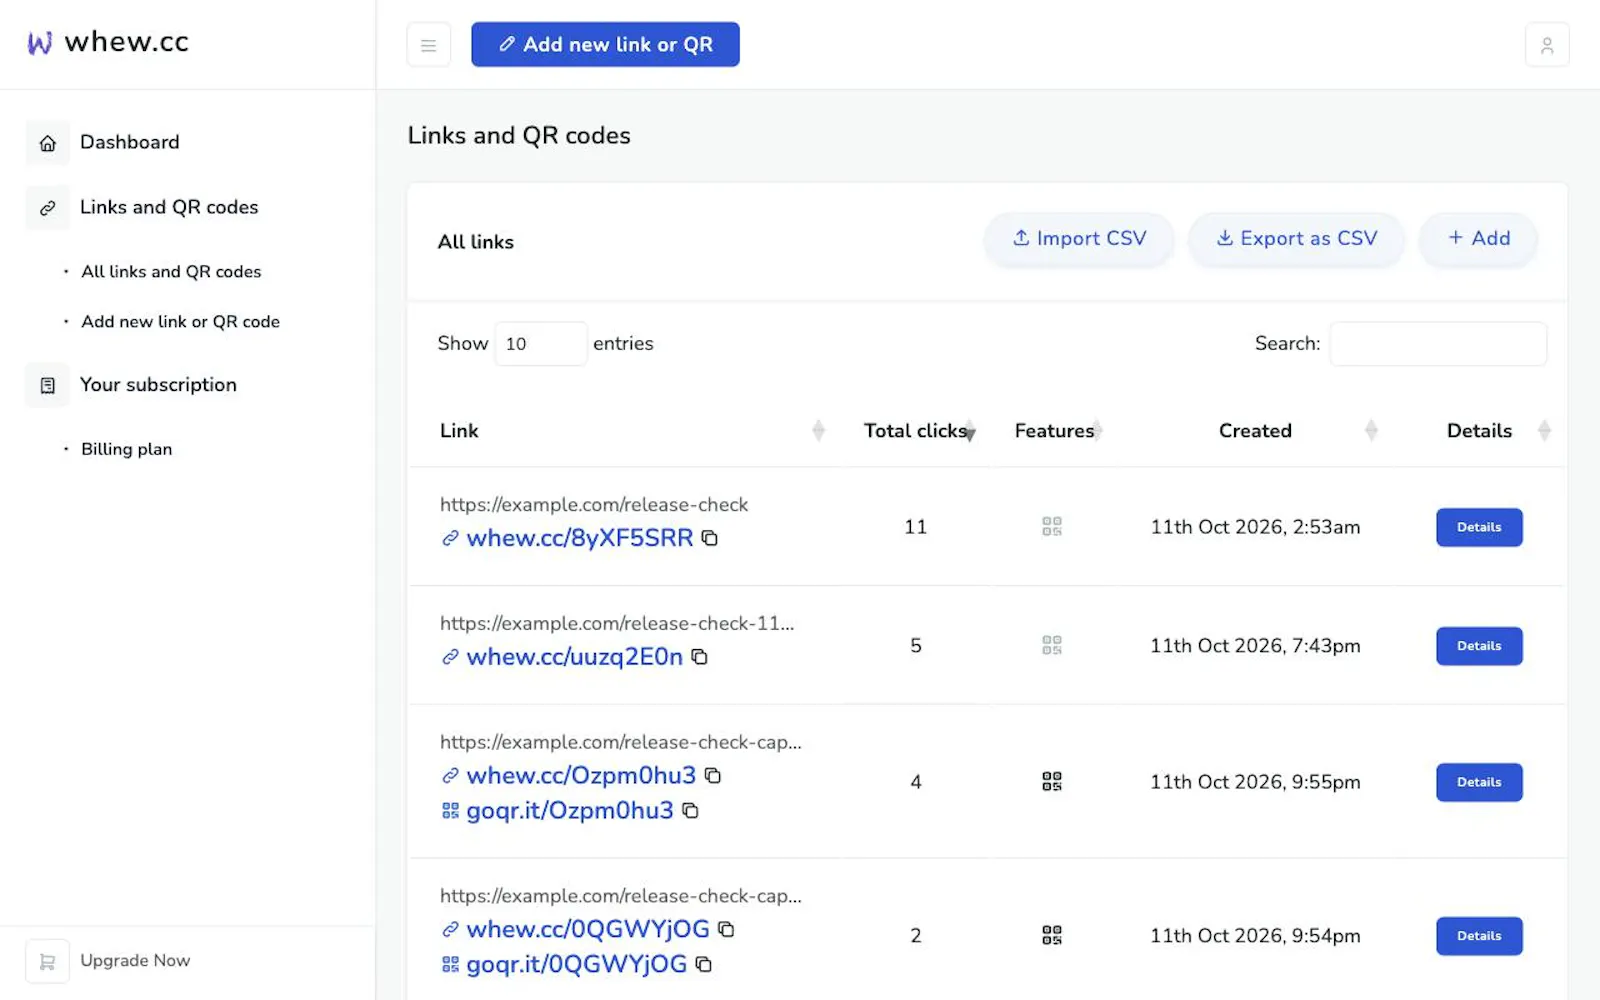
Task: Click QR feature icon in the 4-clicks row
Action: 1051,782
